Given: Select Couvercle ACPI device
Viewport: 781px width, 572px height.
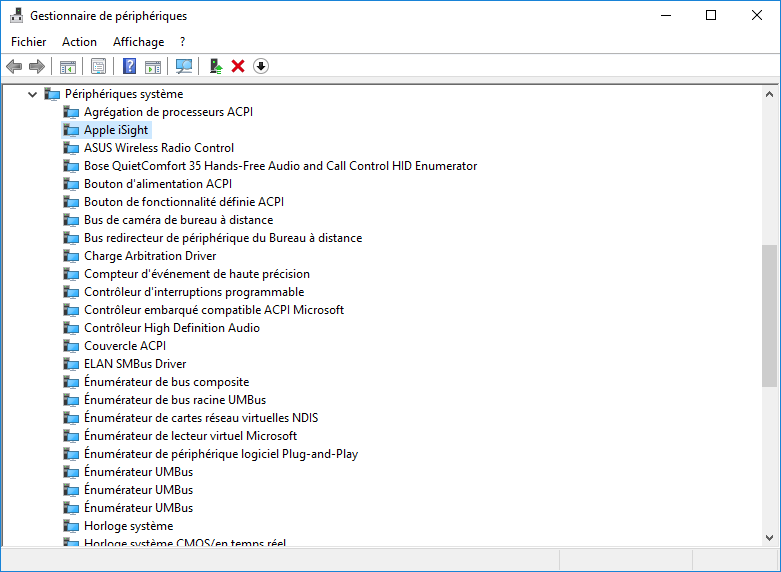Looking at the screenshot, I should [125, 346].
